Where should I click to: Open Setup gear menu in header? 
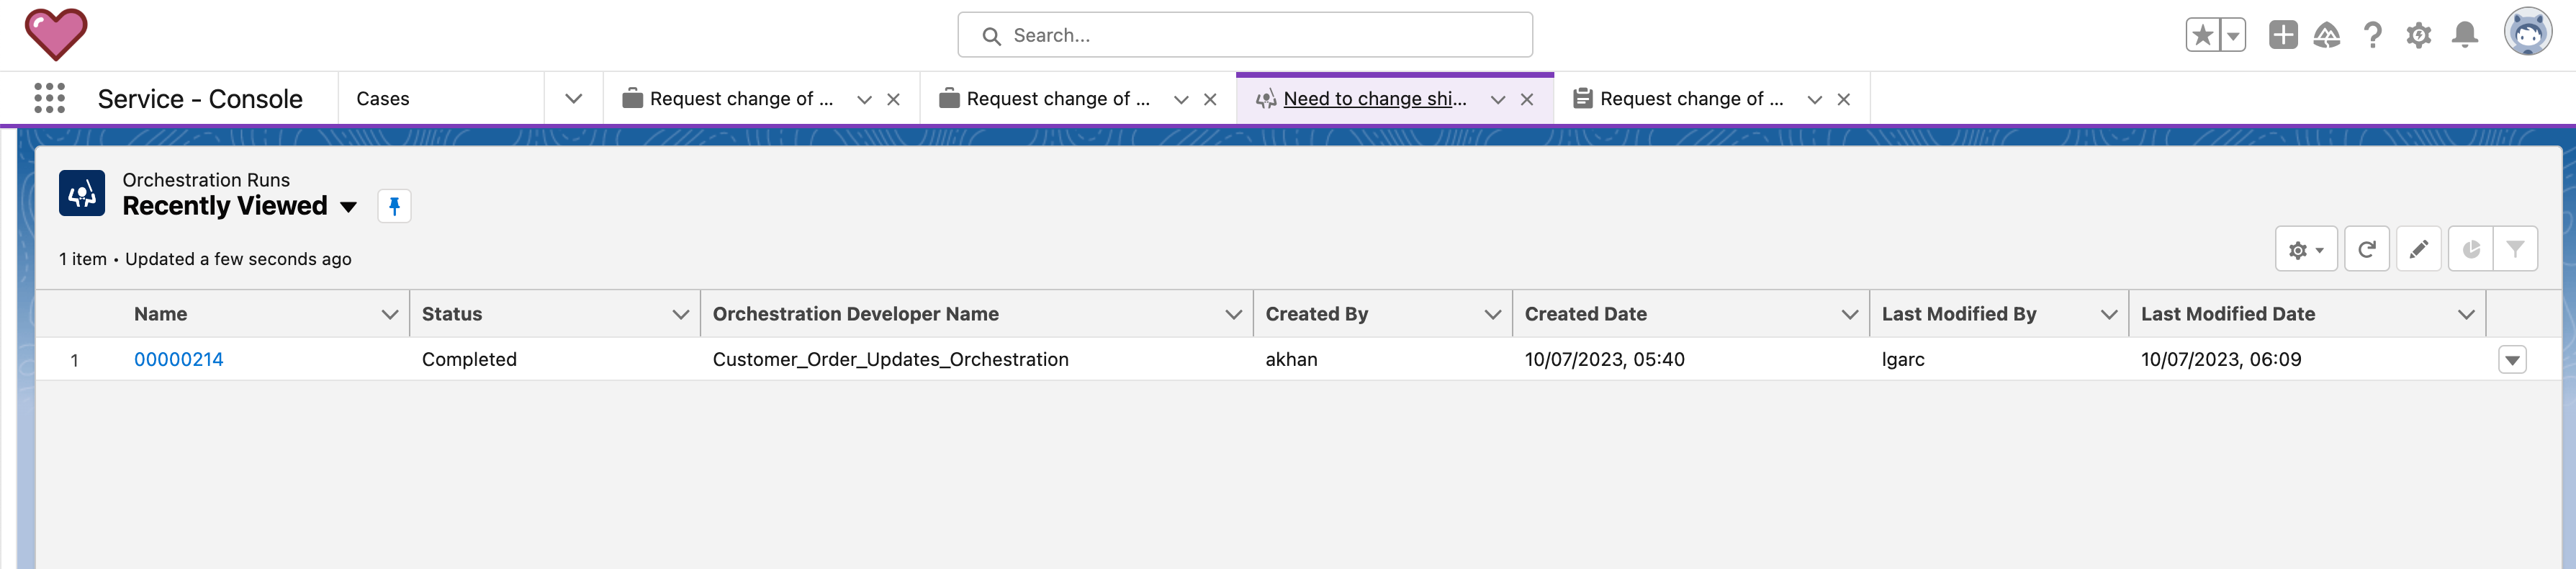(2418, 35)
